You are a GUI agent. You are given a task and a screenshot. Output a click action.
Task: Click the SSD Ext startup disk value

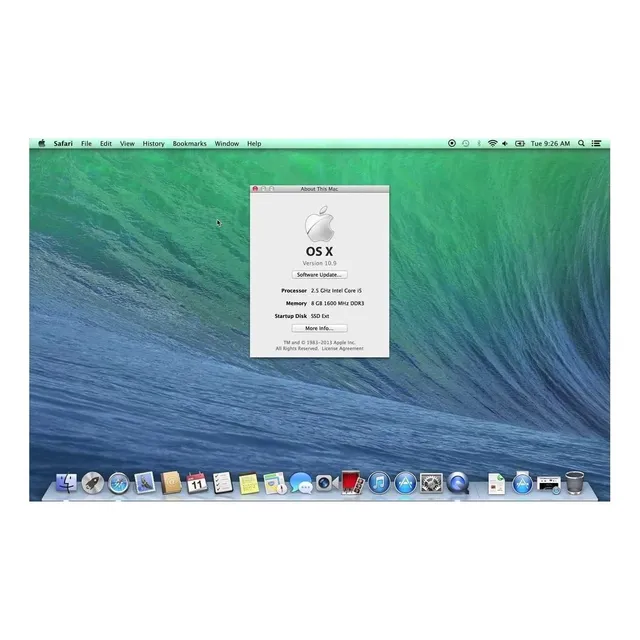320,316
